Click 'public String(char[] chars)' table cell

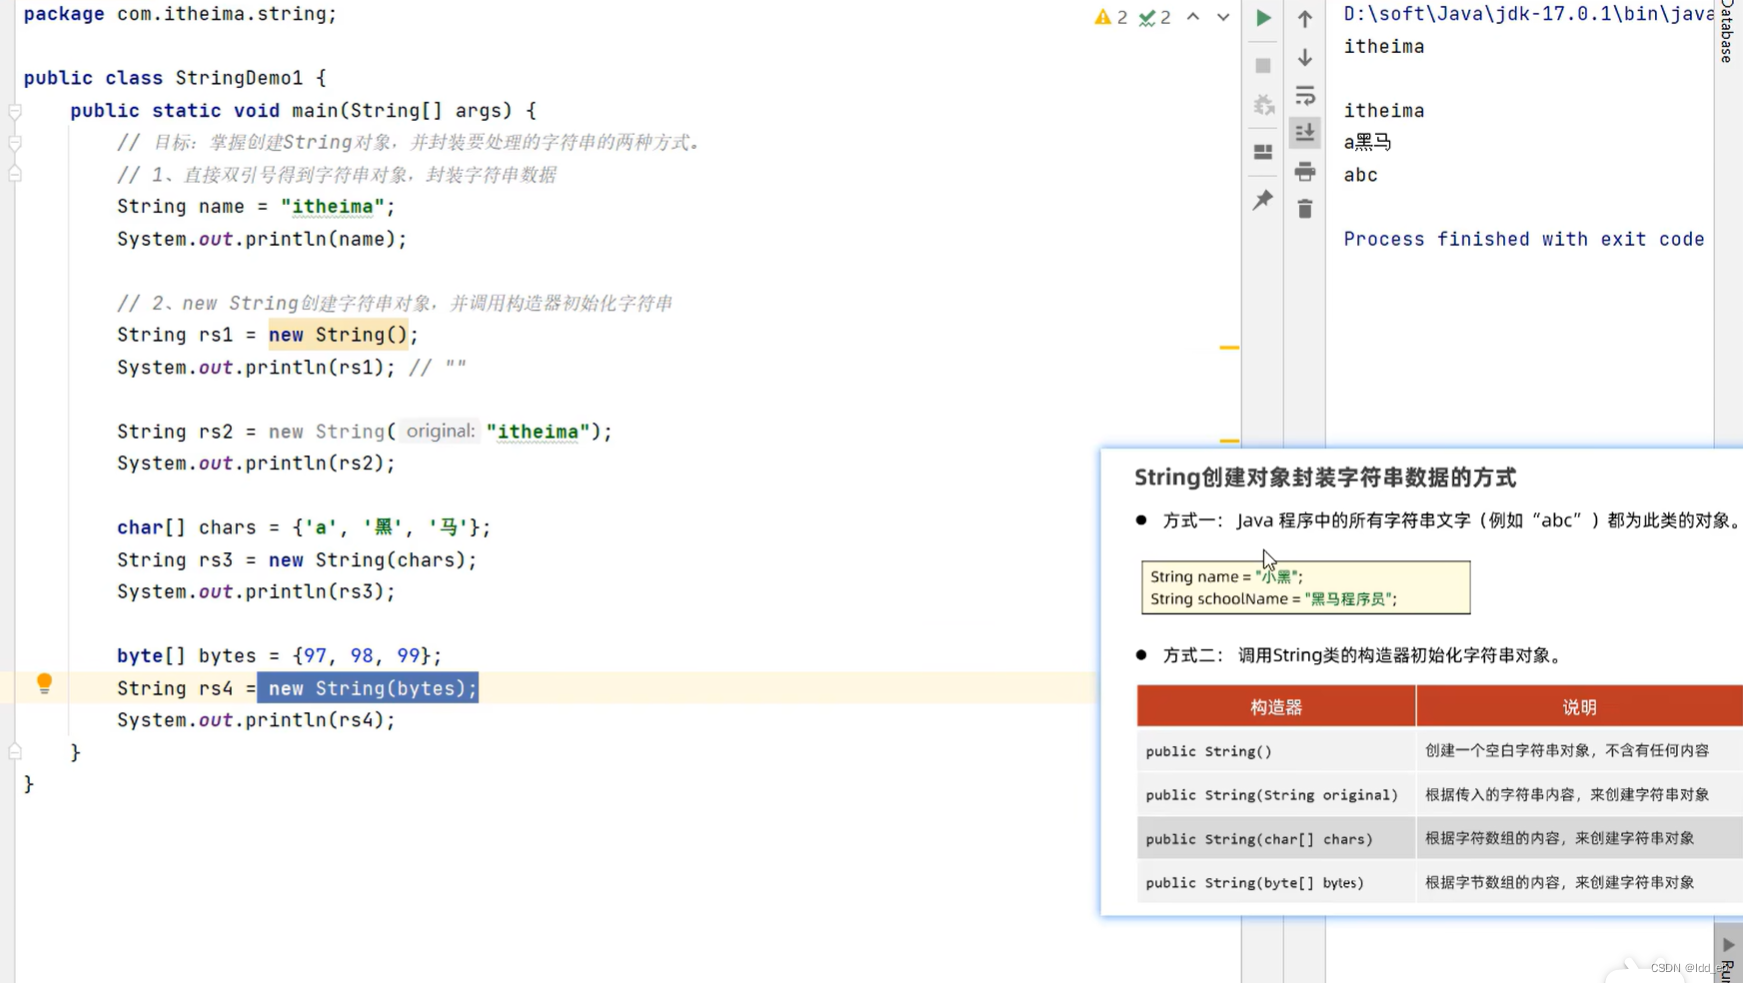[x=1276, y=839]
